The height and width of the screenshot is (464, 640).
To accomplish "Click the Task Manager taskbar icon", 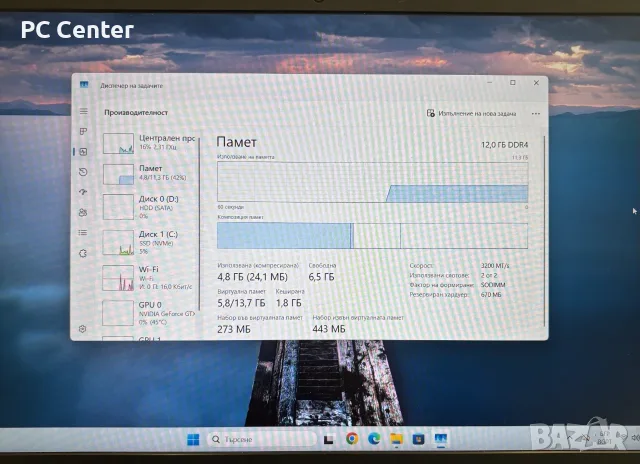I will point(441,439).
